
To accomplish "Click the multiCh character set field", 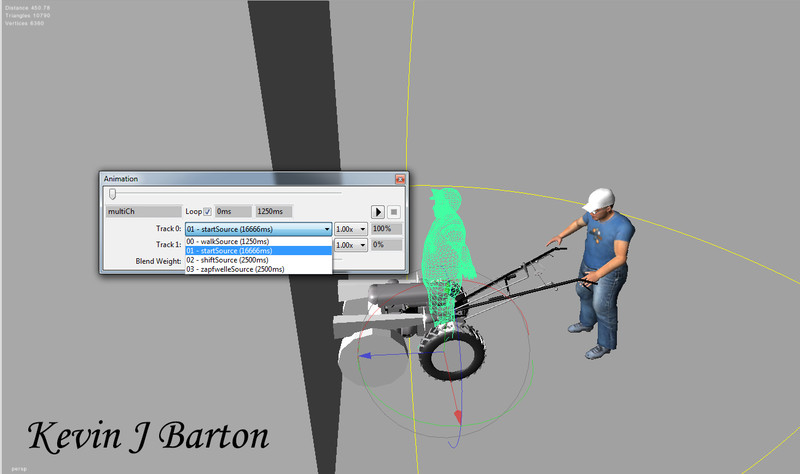I will coord(142,212).
